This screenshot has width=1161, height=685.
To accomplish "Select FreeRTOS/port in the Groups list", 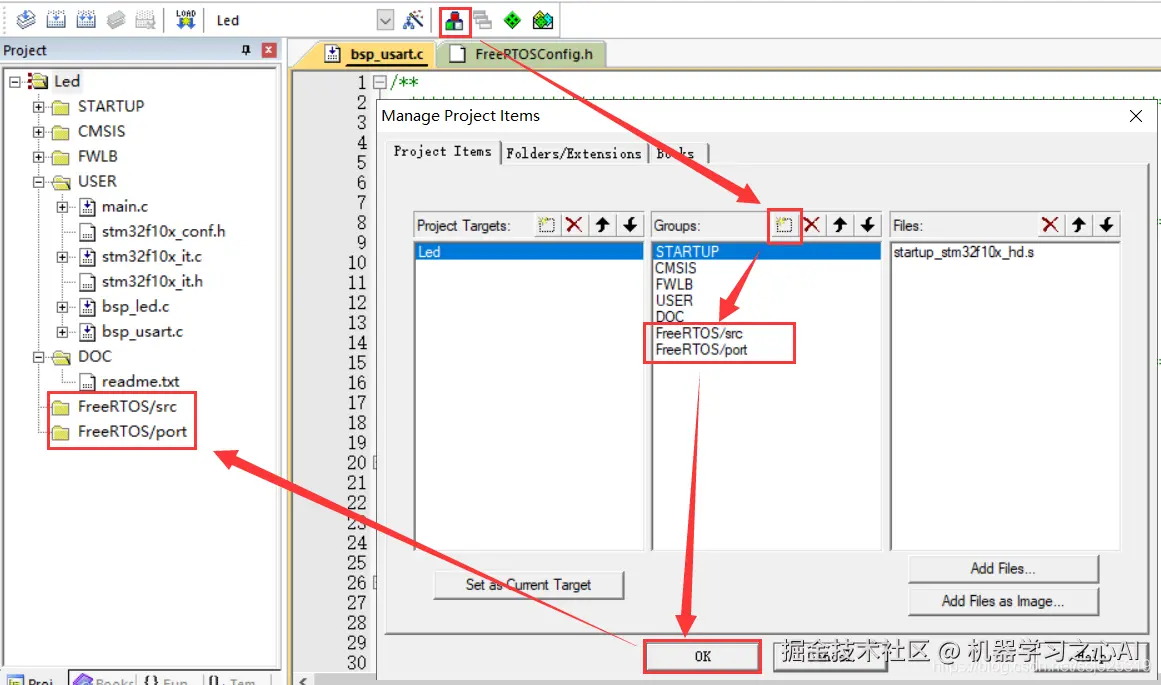I will [766, 350].
